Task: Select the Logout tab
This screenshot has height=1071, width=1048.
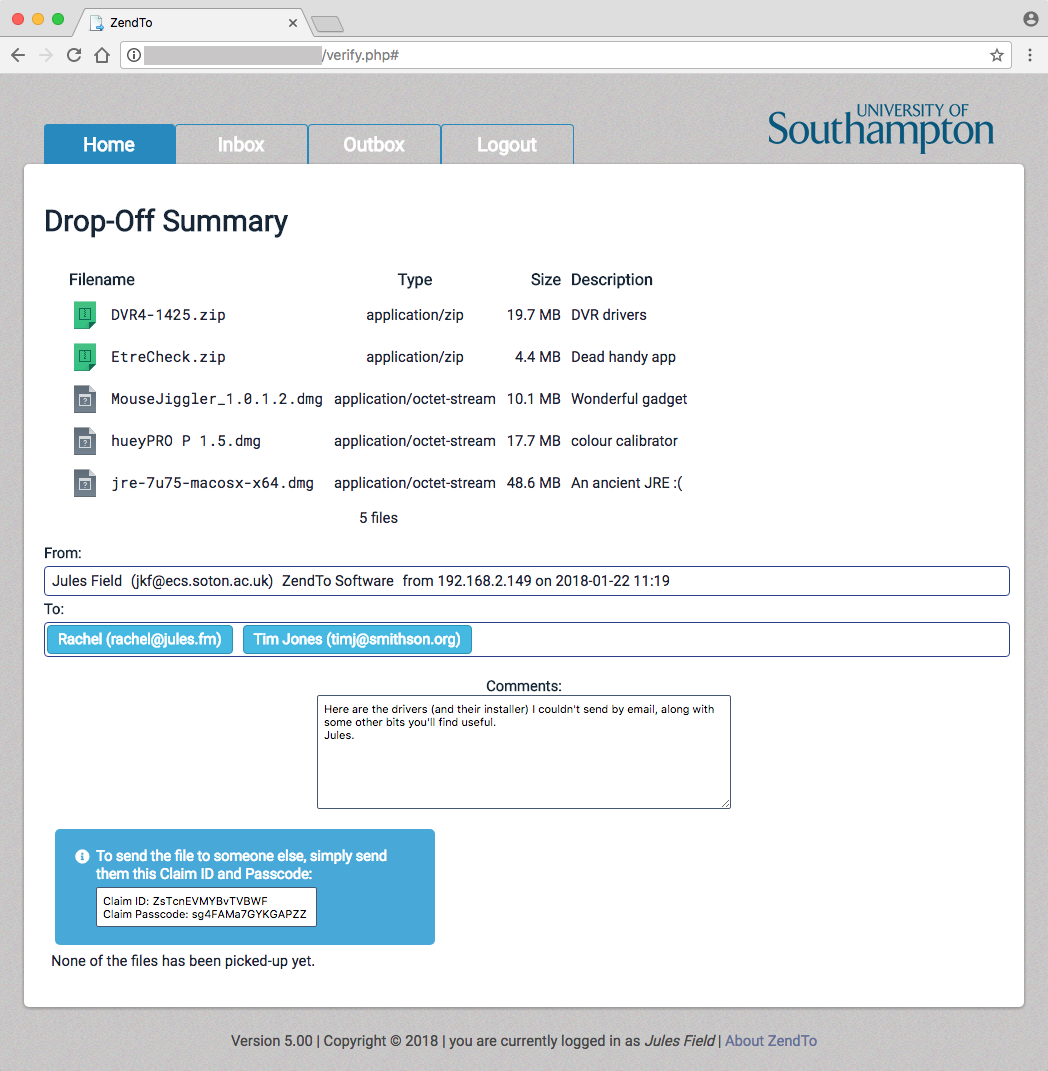Action: [x=507, y=144]
